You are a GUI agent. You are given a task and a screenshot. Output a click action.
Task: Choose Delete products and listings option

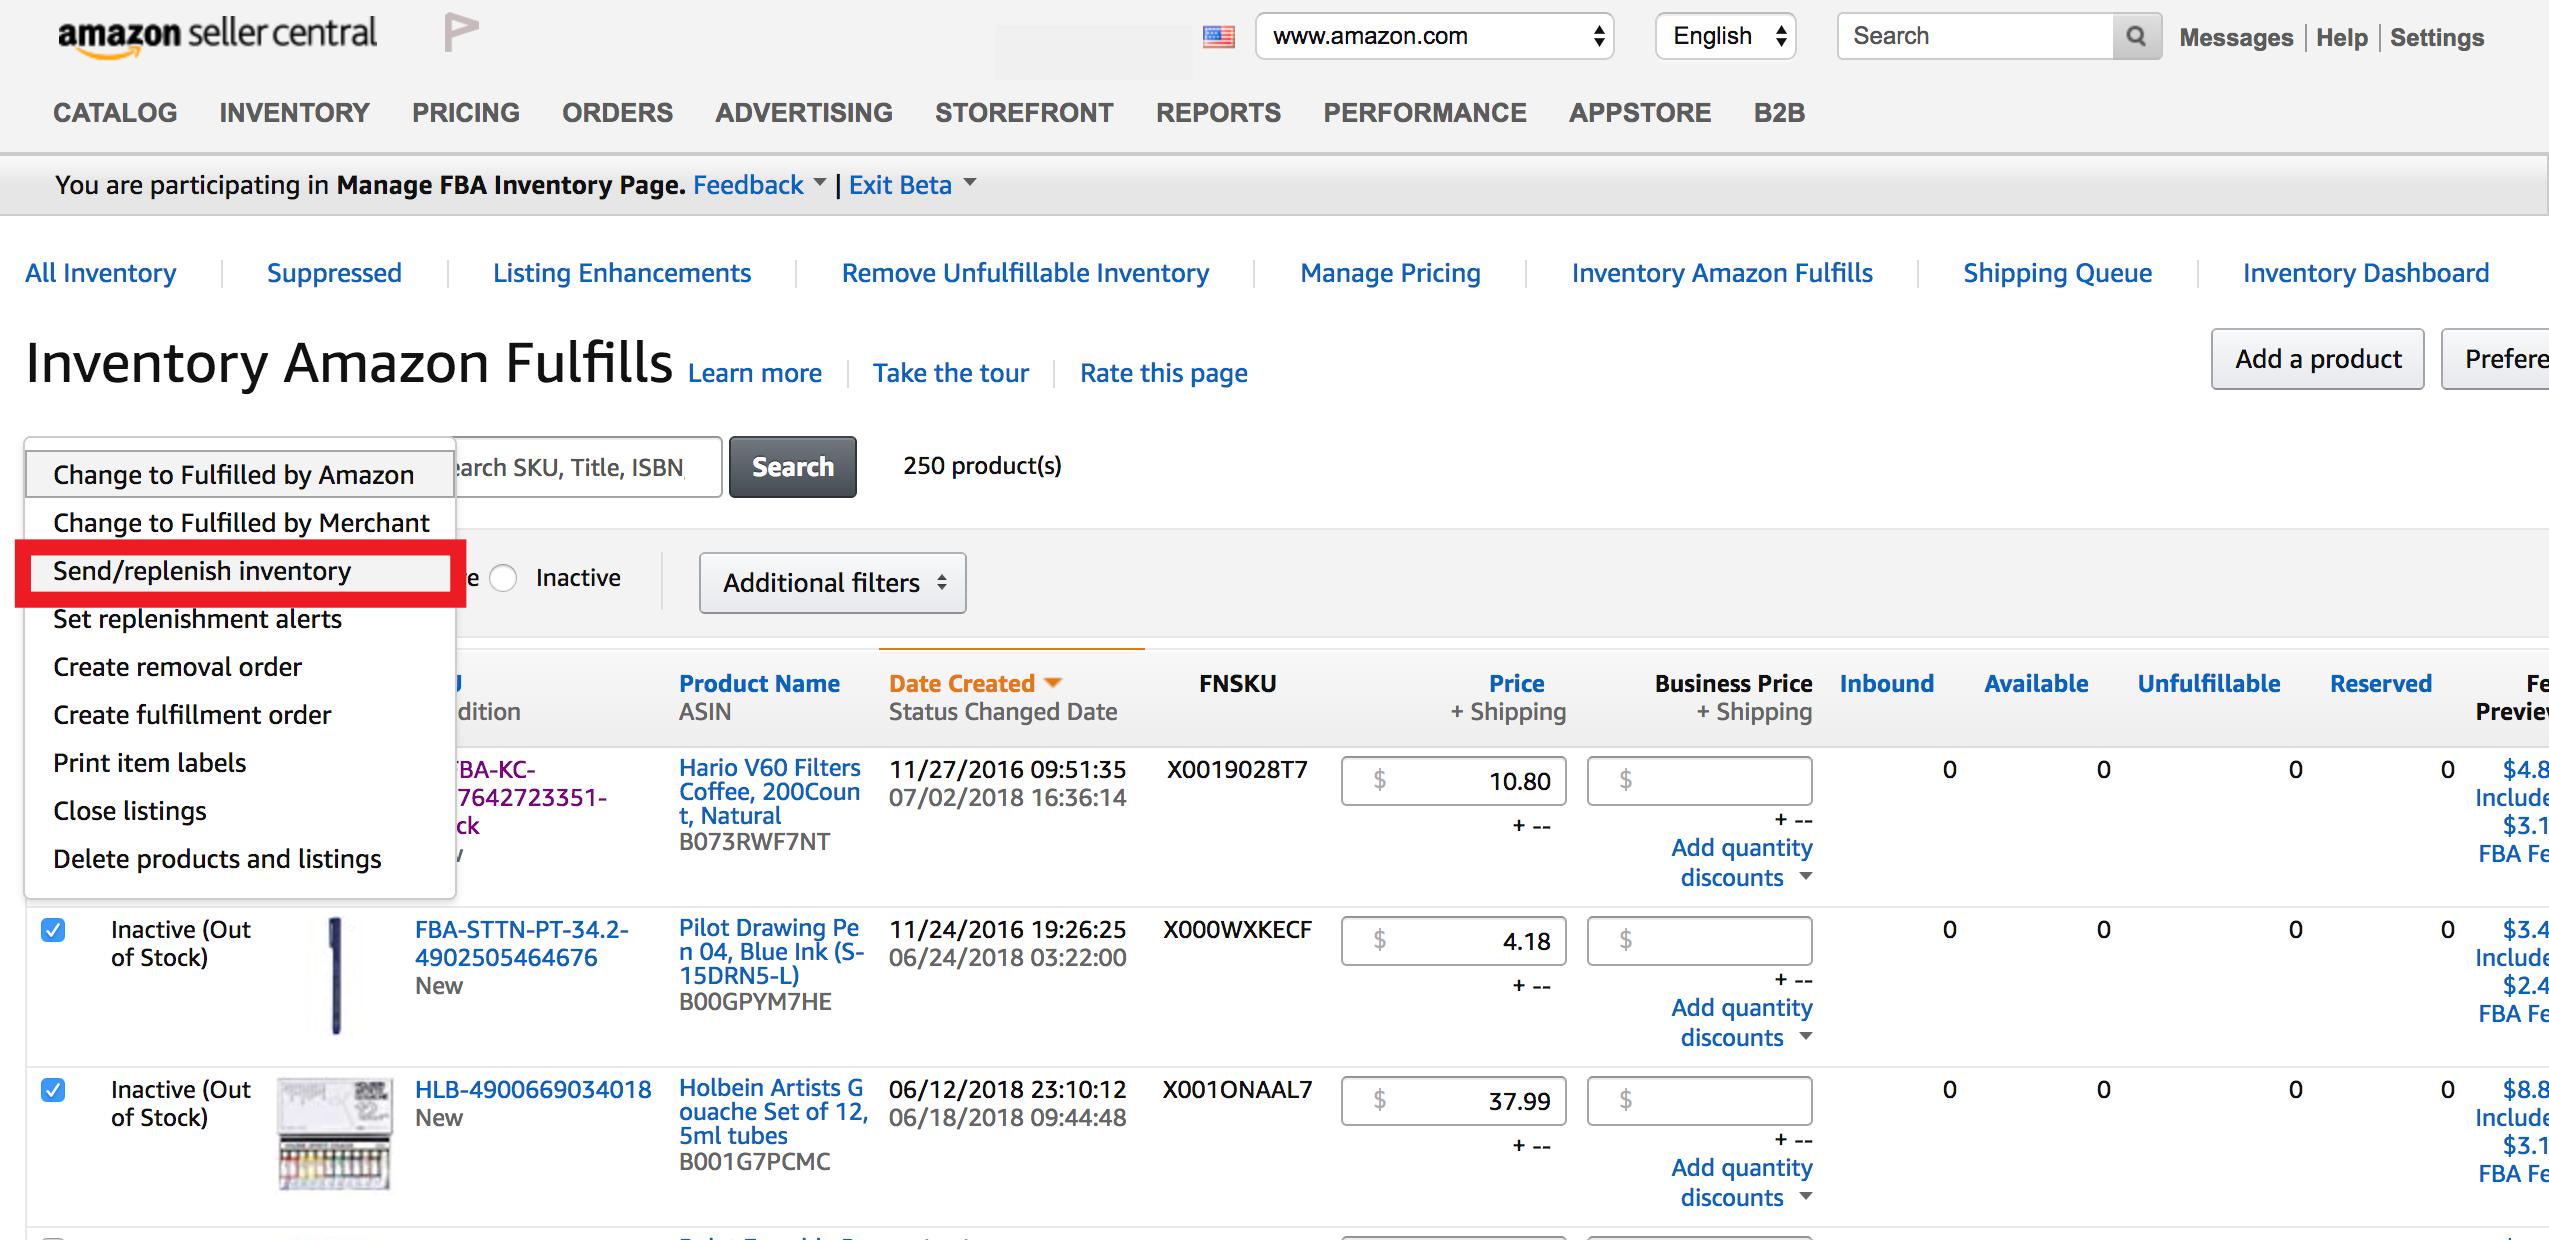tap(240, 859)
